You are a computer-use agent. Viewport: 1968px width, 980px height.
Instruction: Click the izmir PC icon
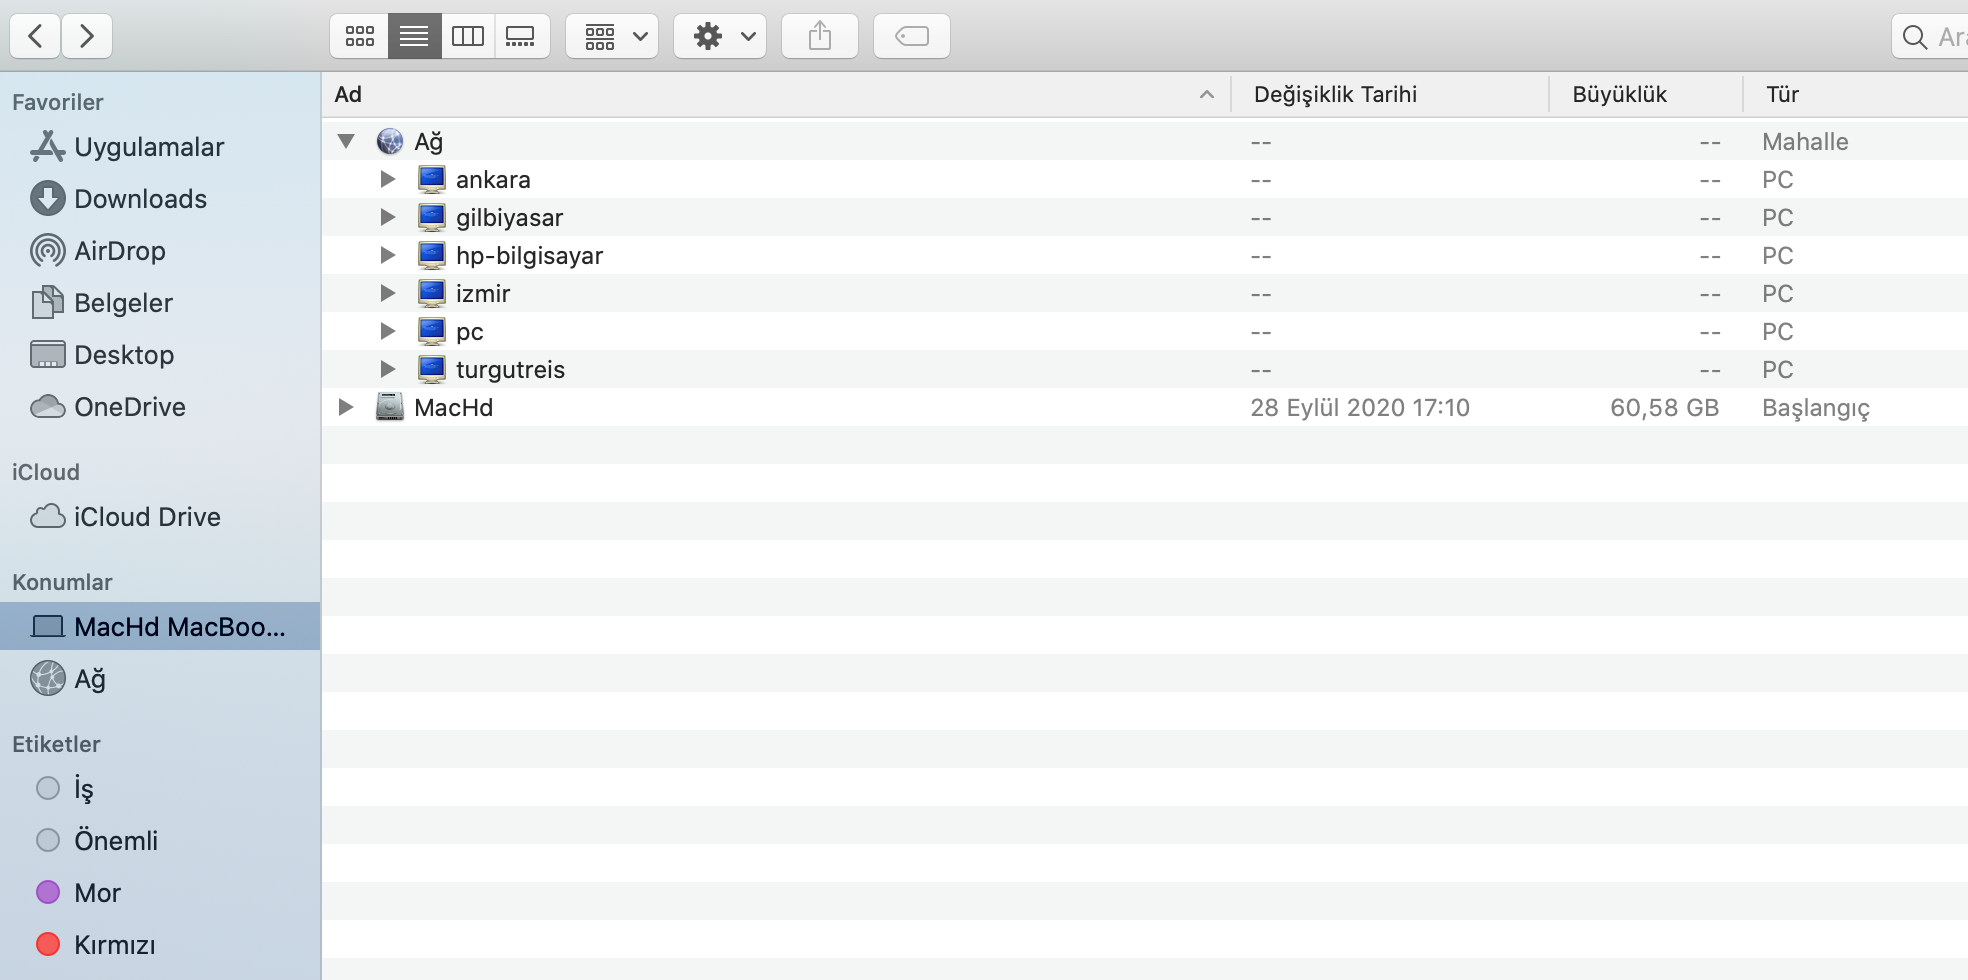tap(432, 293)
